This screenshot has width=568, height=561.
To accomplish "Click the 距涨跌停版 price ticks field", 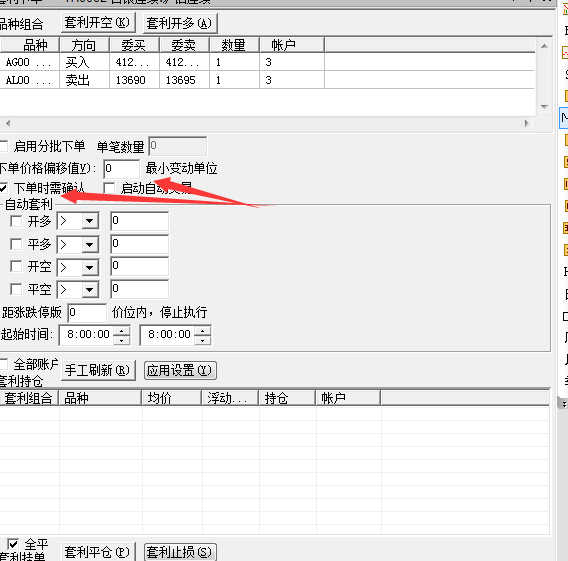I will (87, 313).
